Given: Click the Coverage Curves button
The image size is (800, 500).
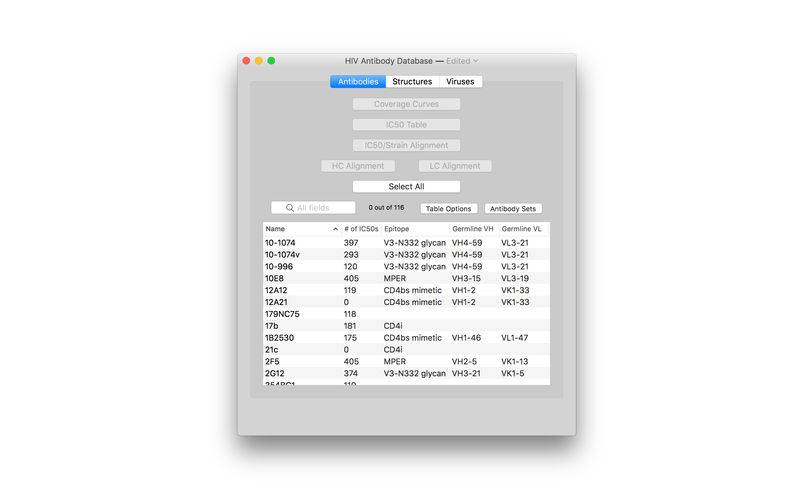Looking at the screenshot, I should point(406,104).
